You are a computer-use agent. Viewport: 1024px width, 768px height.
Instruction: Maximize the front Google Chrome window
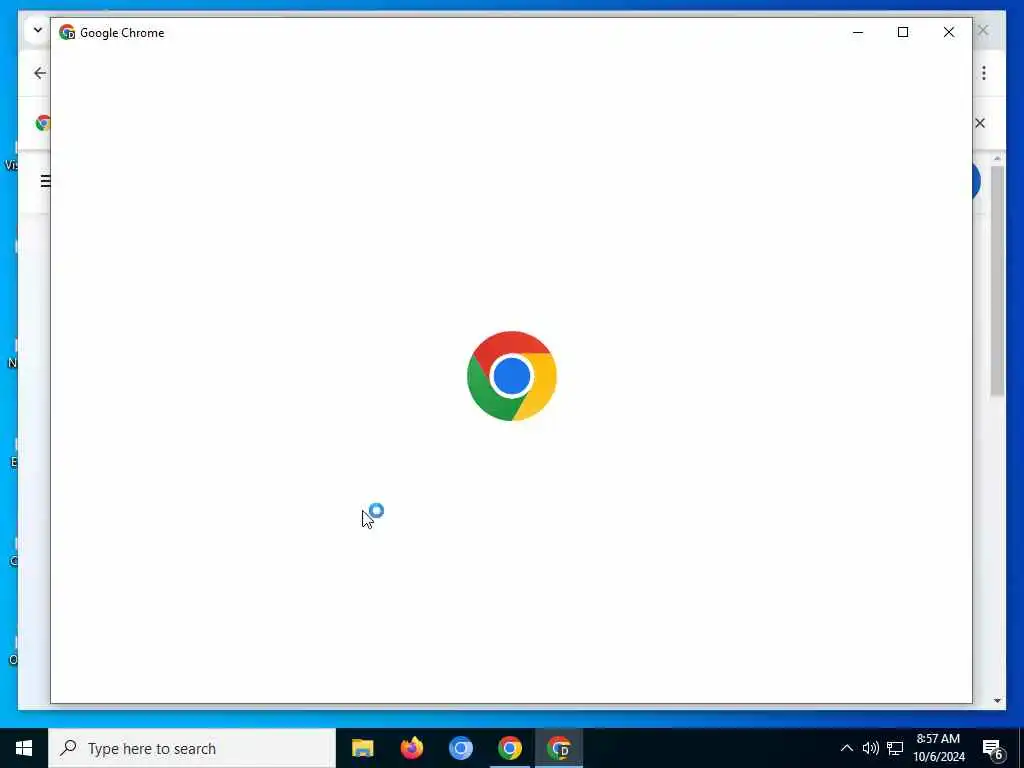(x=903, y=32)
